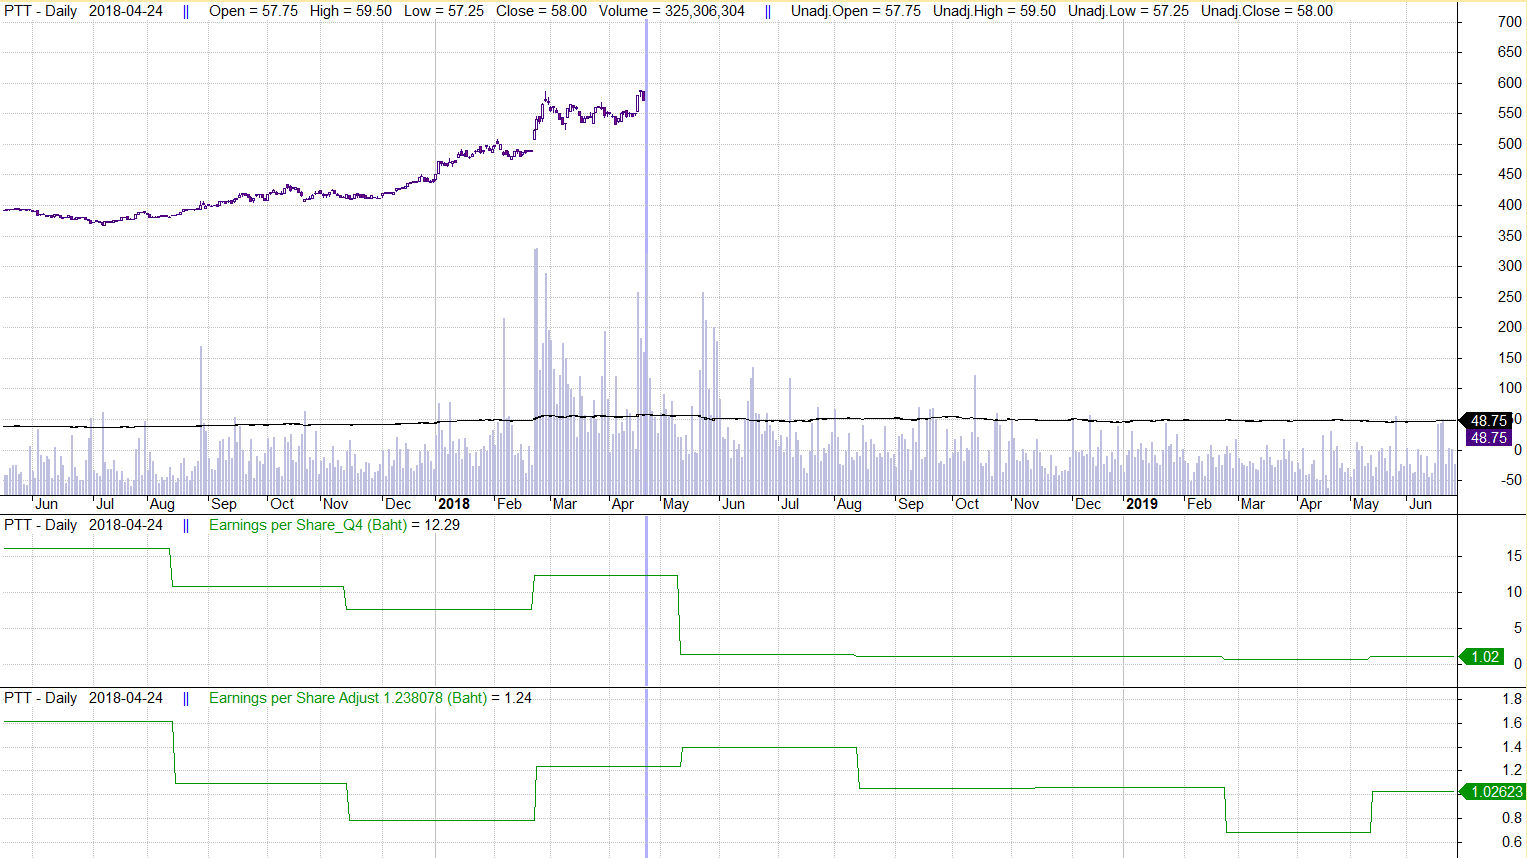Click the -50 label on price axis
Screen dimensions: 1527x858
pos(1509,480)
